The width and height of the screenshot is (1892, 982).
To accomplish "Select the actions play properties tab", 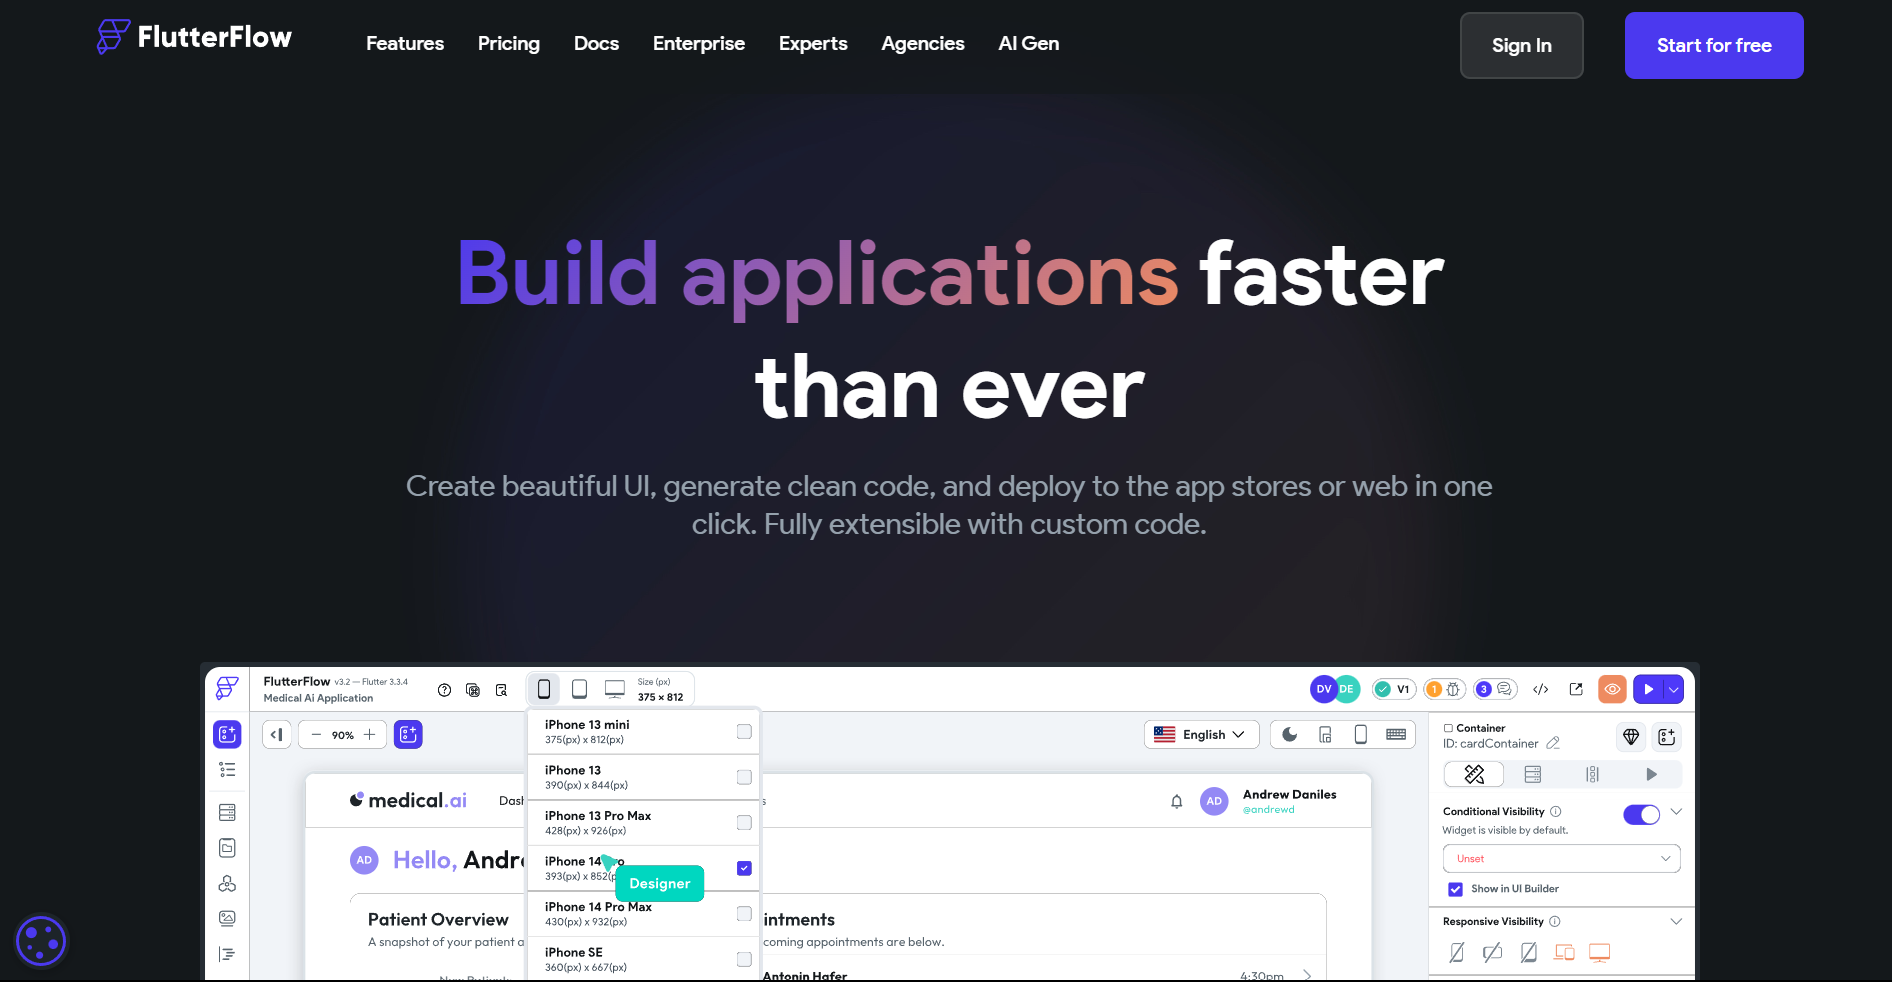I will (x=1651, y=775).
